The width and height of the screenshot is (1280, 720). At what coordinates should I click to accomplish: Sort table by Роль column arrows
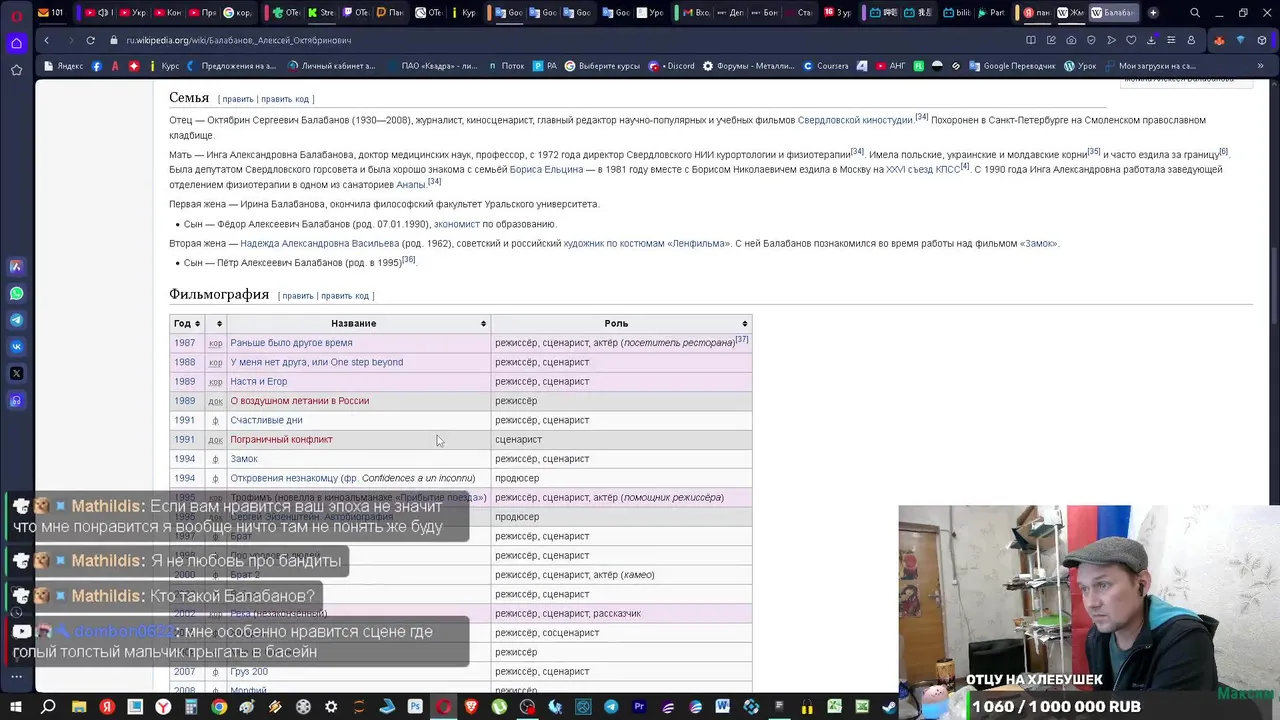(x=744, y=324)
